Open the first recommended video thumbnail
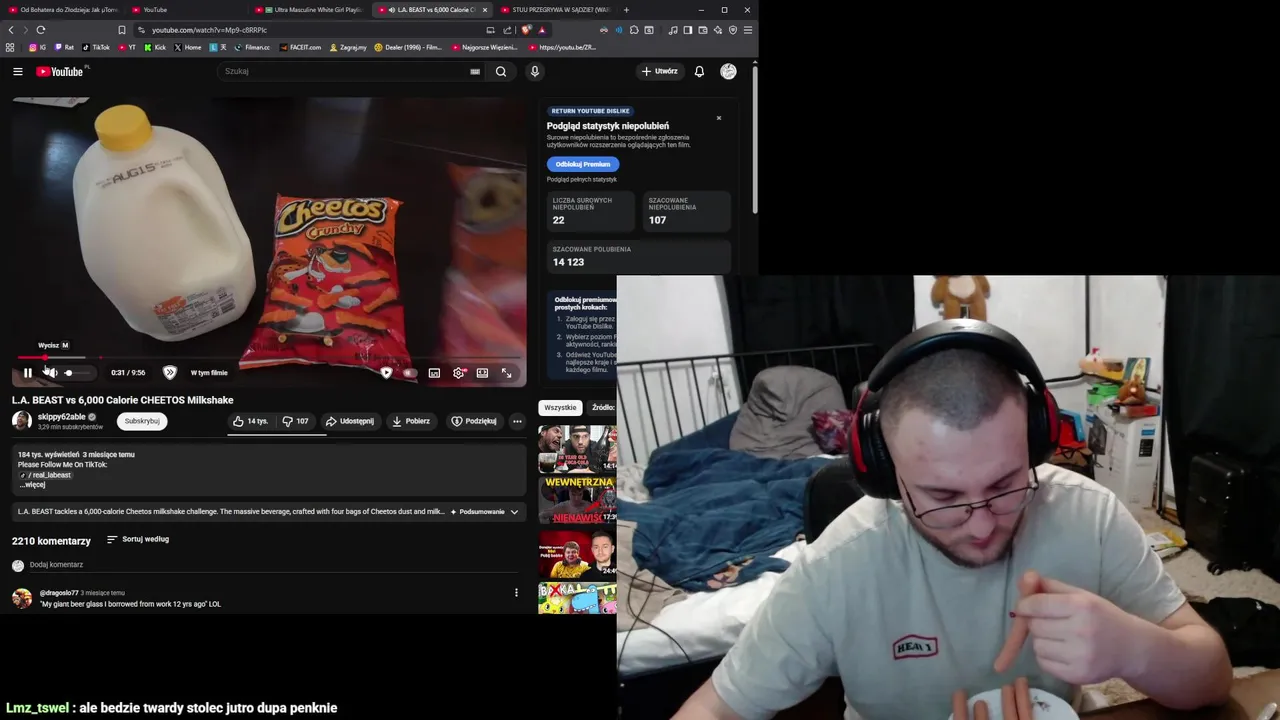The height and width of the screenshot is (720, 1280). click(x=577, y=449)
